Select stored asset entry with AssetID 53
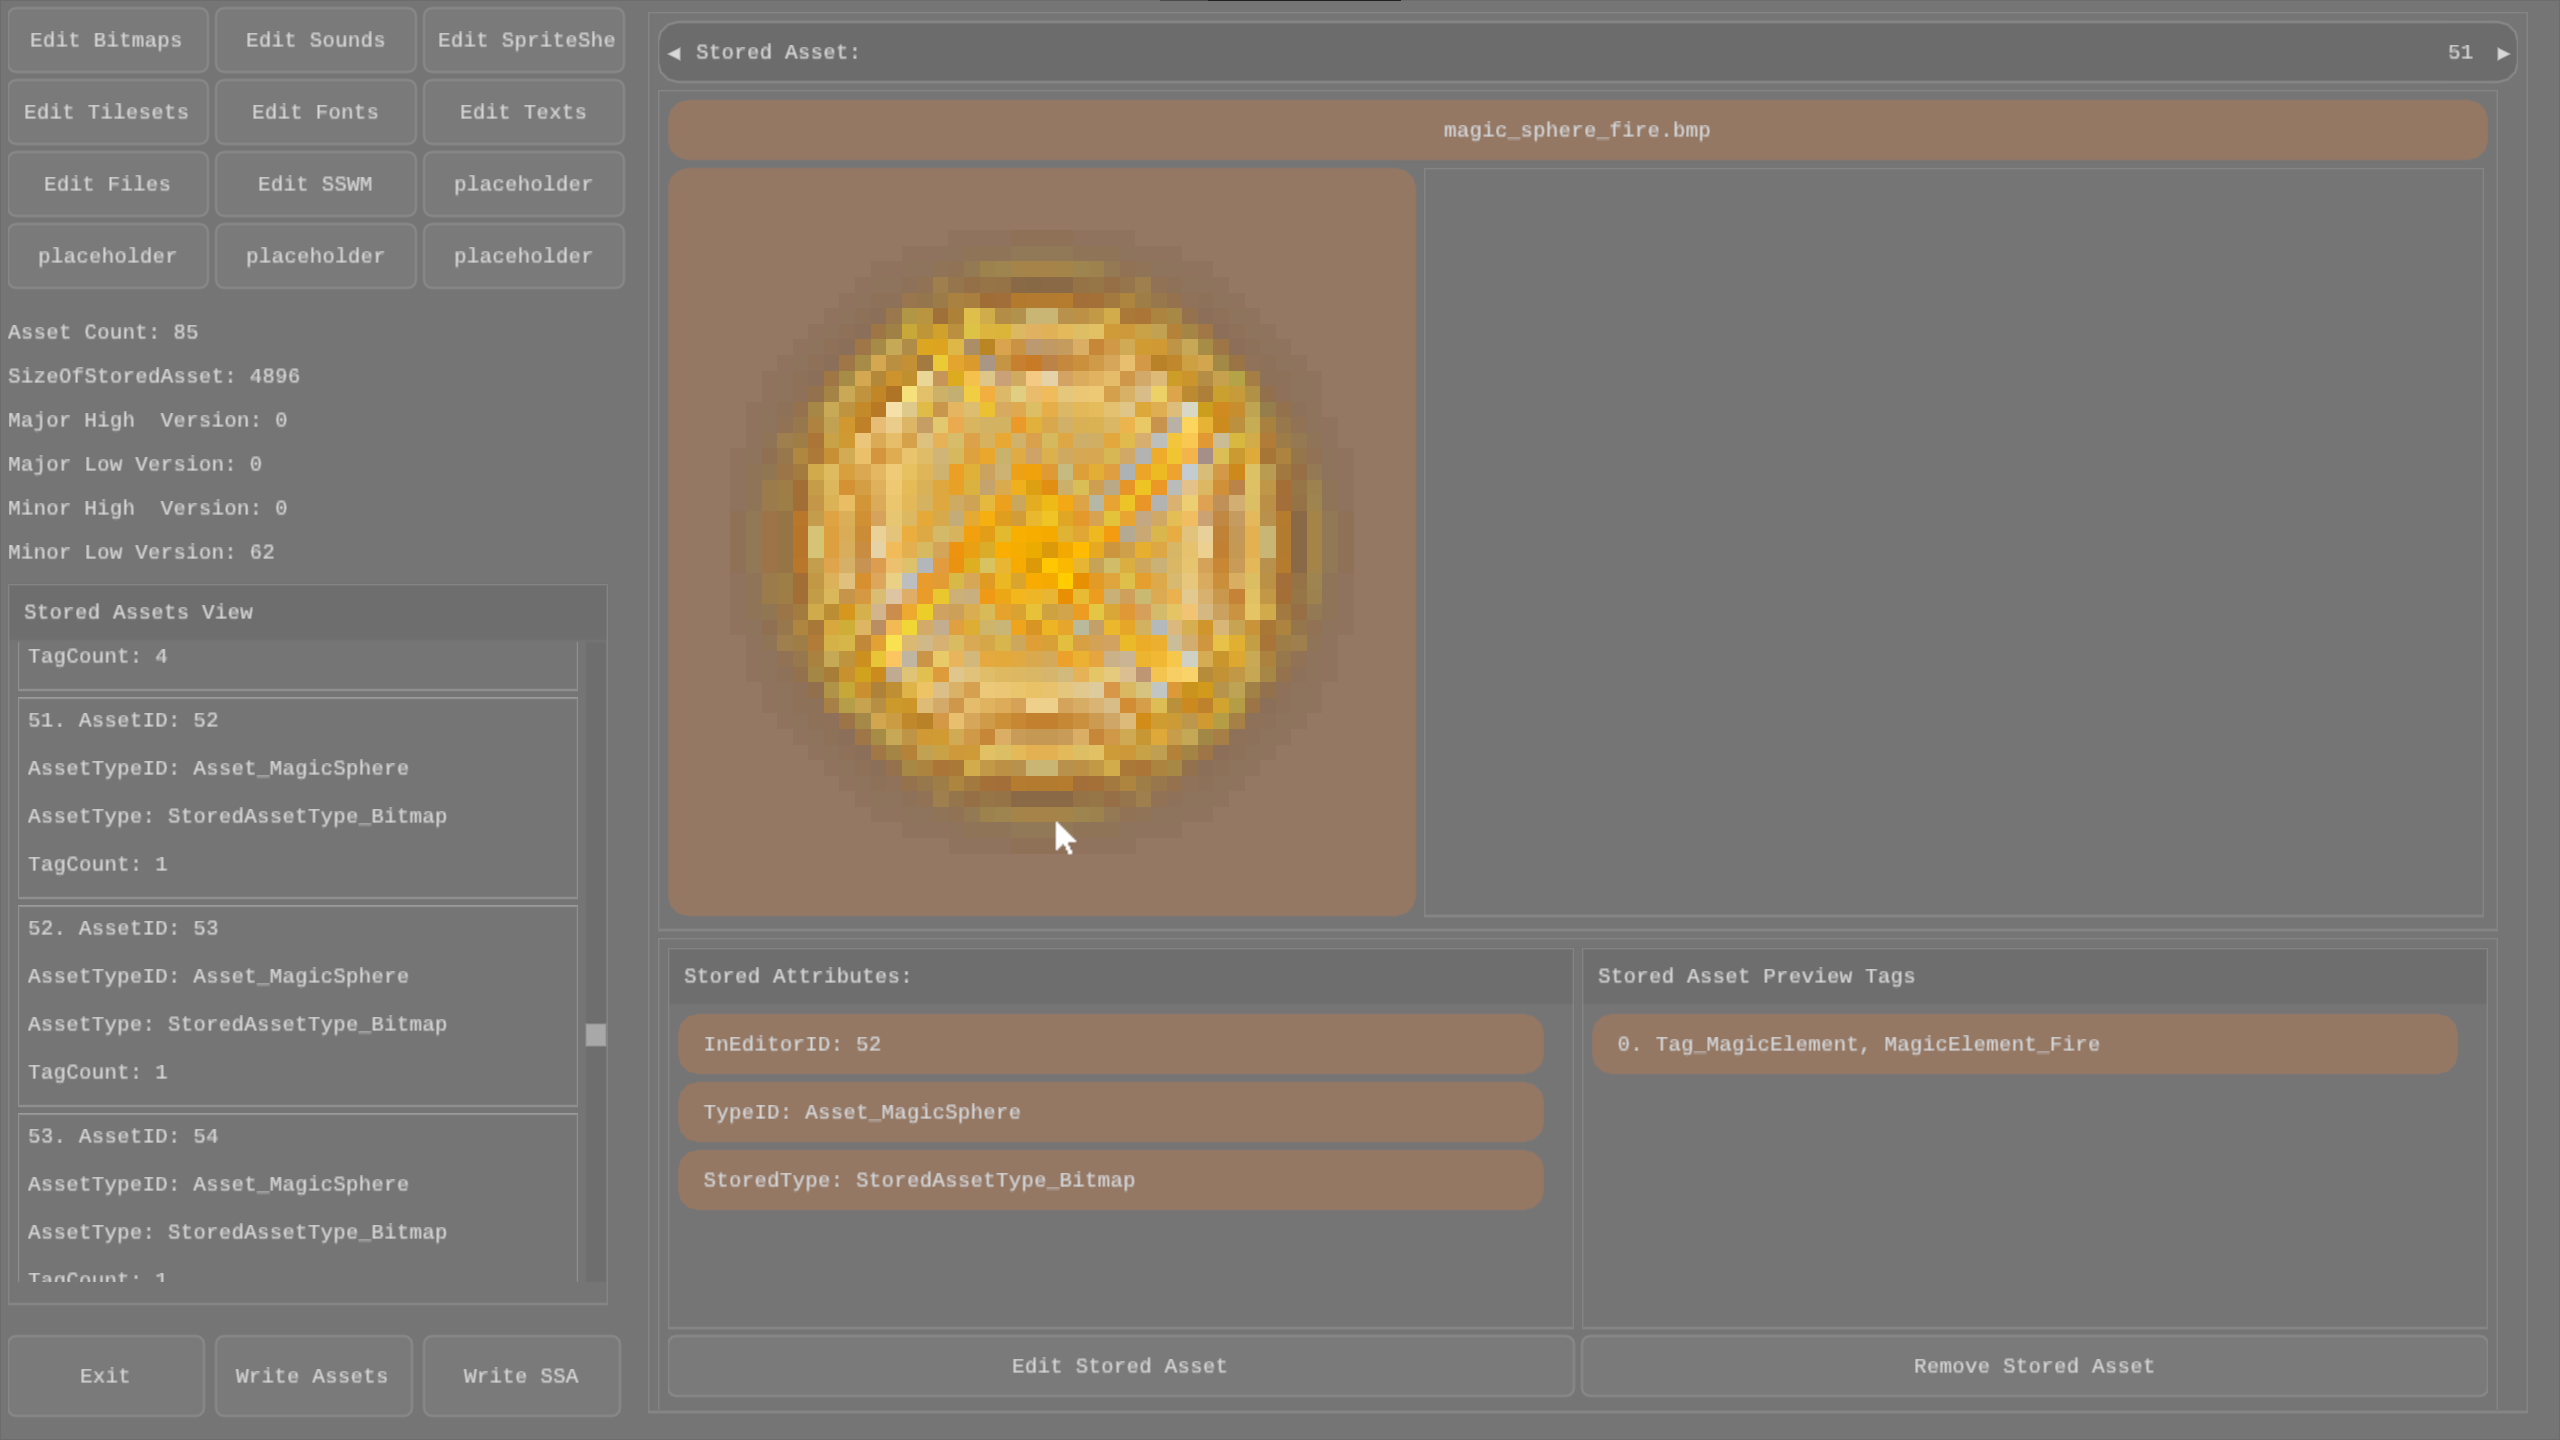Viewport: 2560px width, 1440px height. click(297, 1003)
